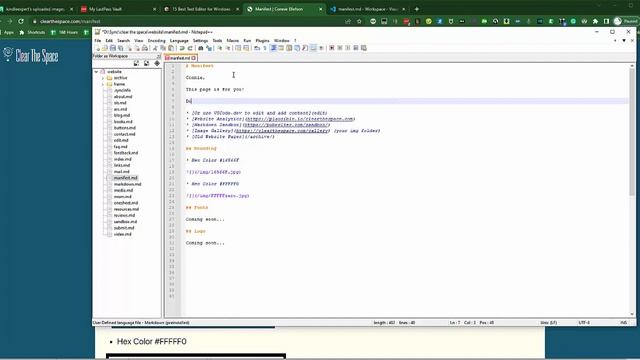Click the User Defined Language toolbar icon

282,48
